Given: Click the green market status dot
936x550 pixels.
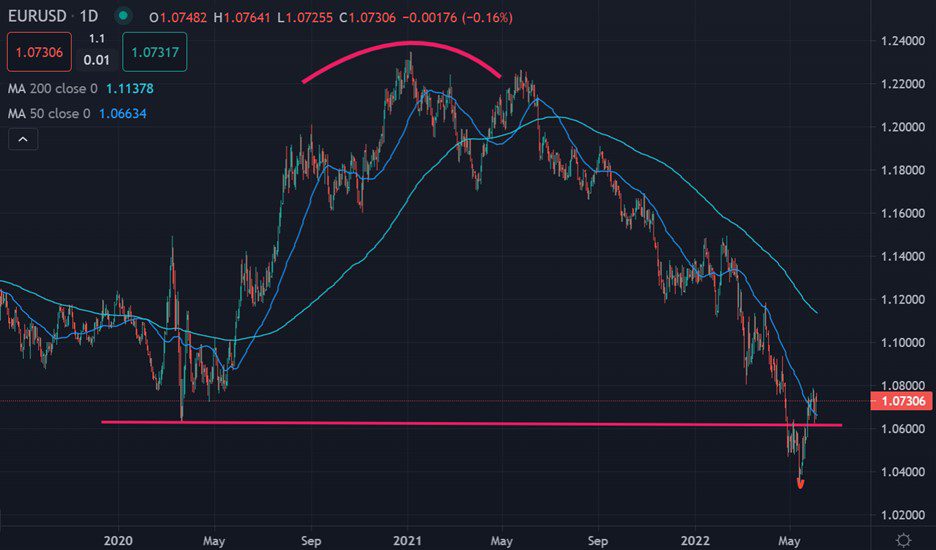Looking at the screenshot, I should [123, 17].
